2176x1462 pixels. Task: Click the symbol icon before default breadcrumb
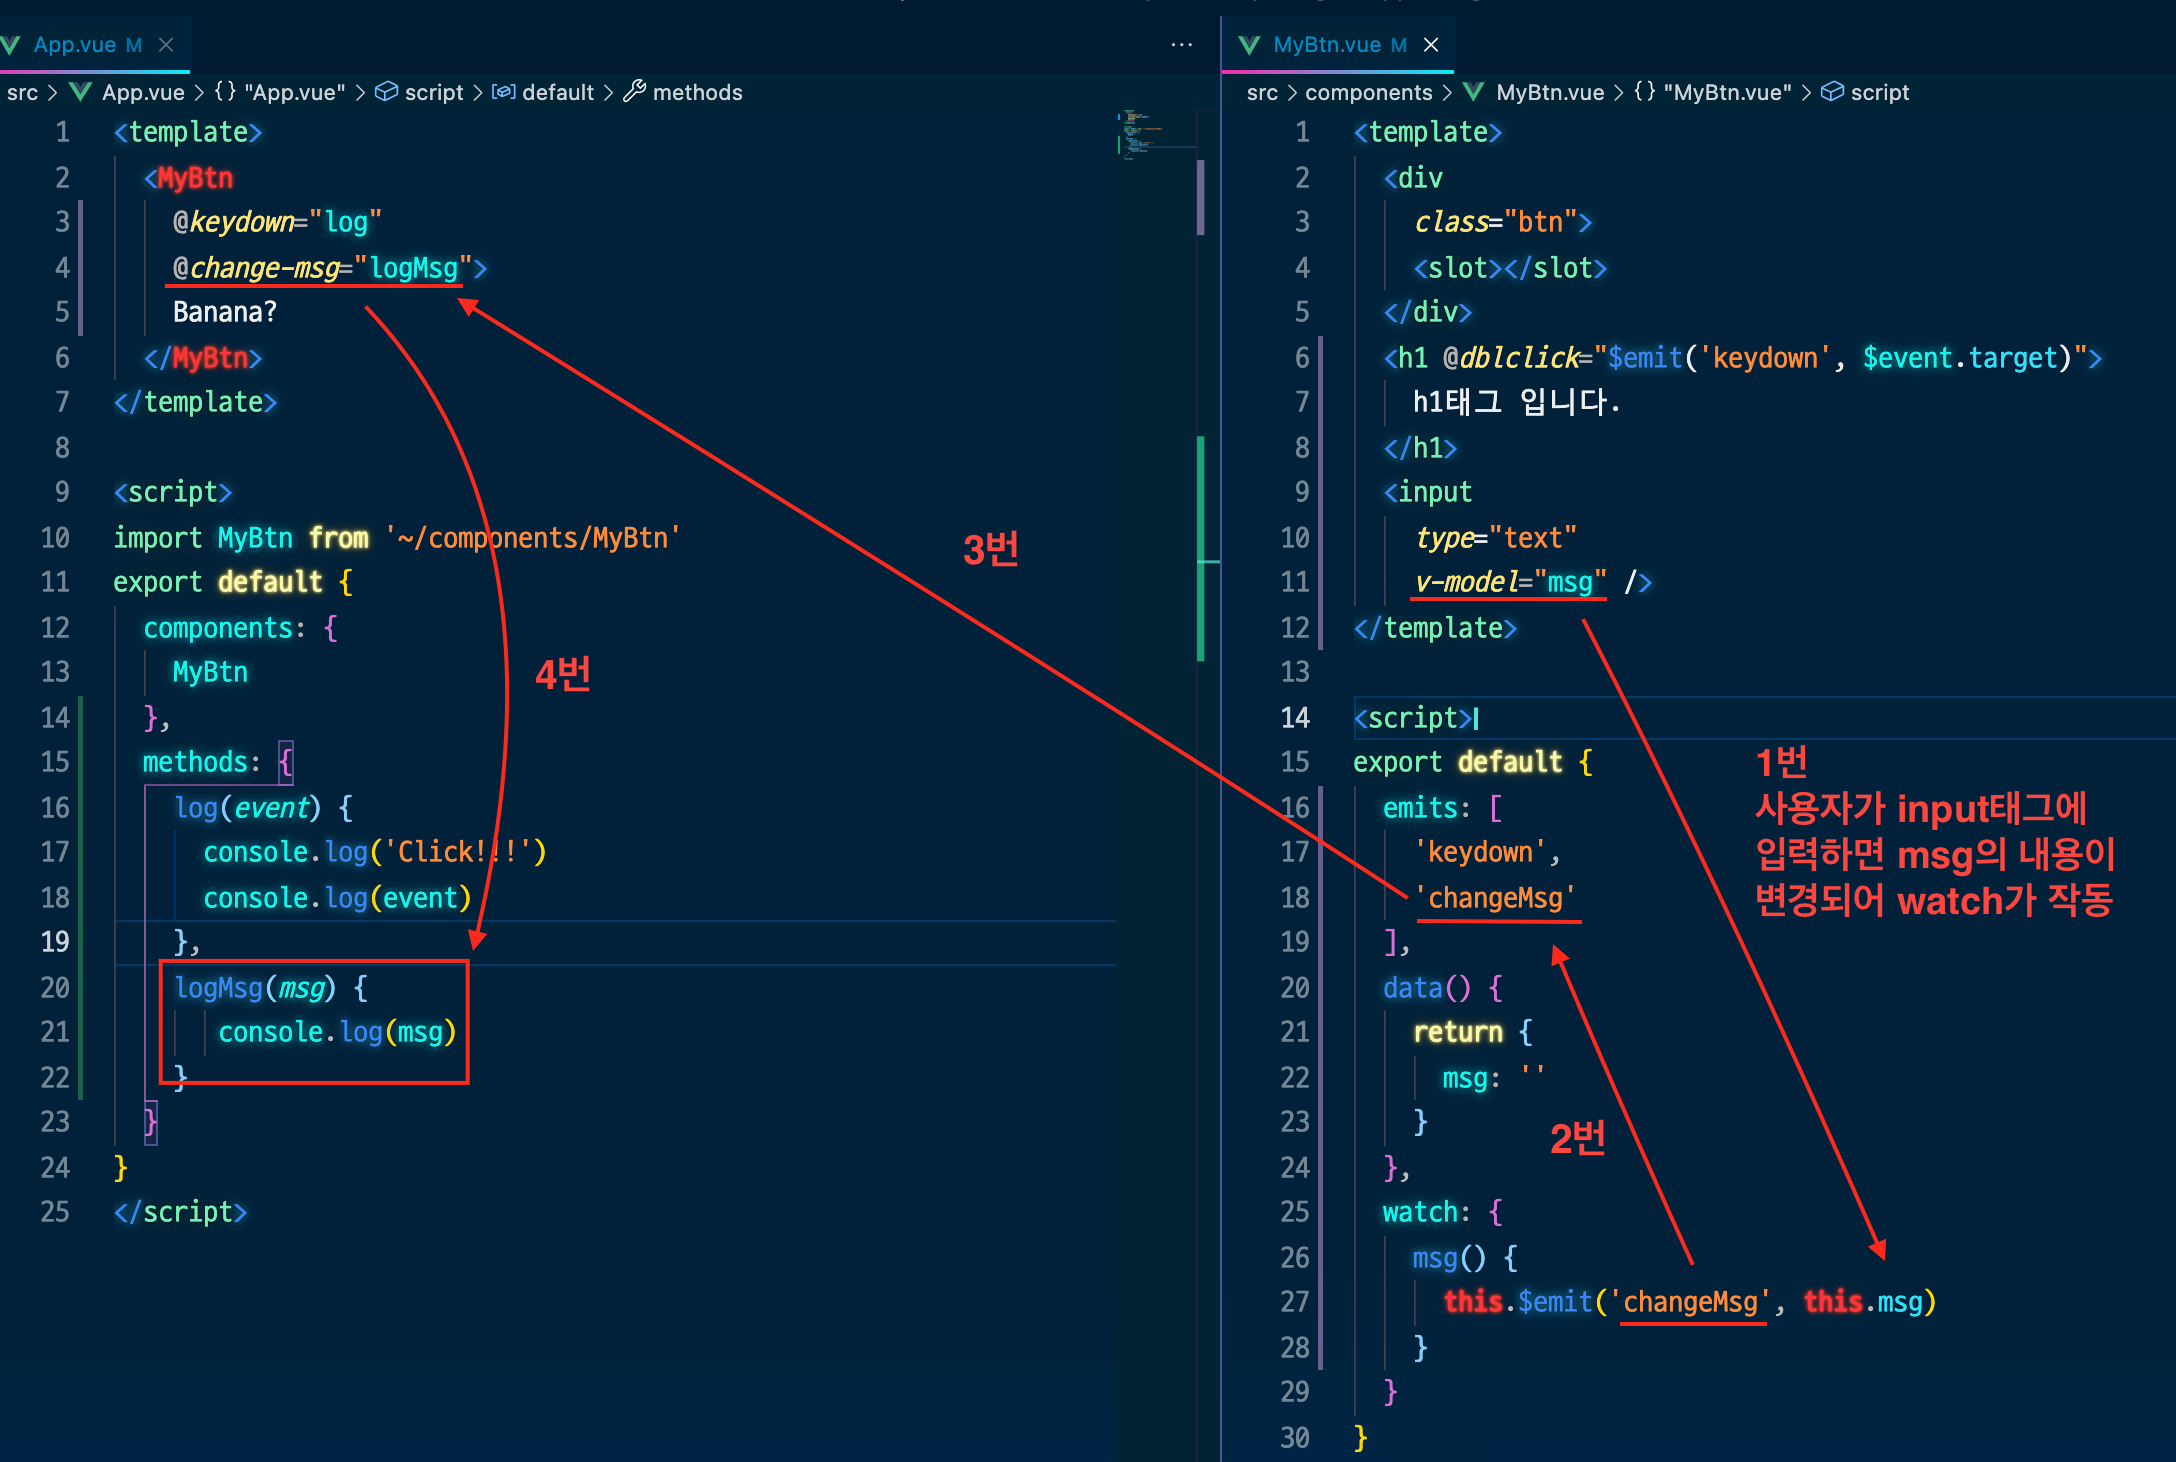(x=504, y=92)
